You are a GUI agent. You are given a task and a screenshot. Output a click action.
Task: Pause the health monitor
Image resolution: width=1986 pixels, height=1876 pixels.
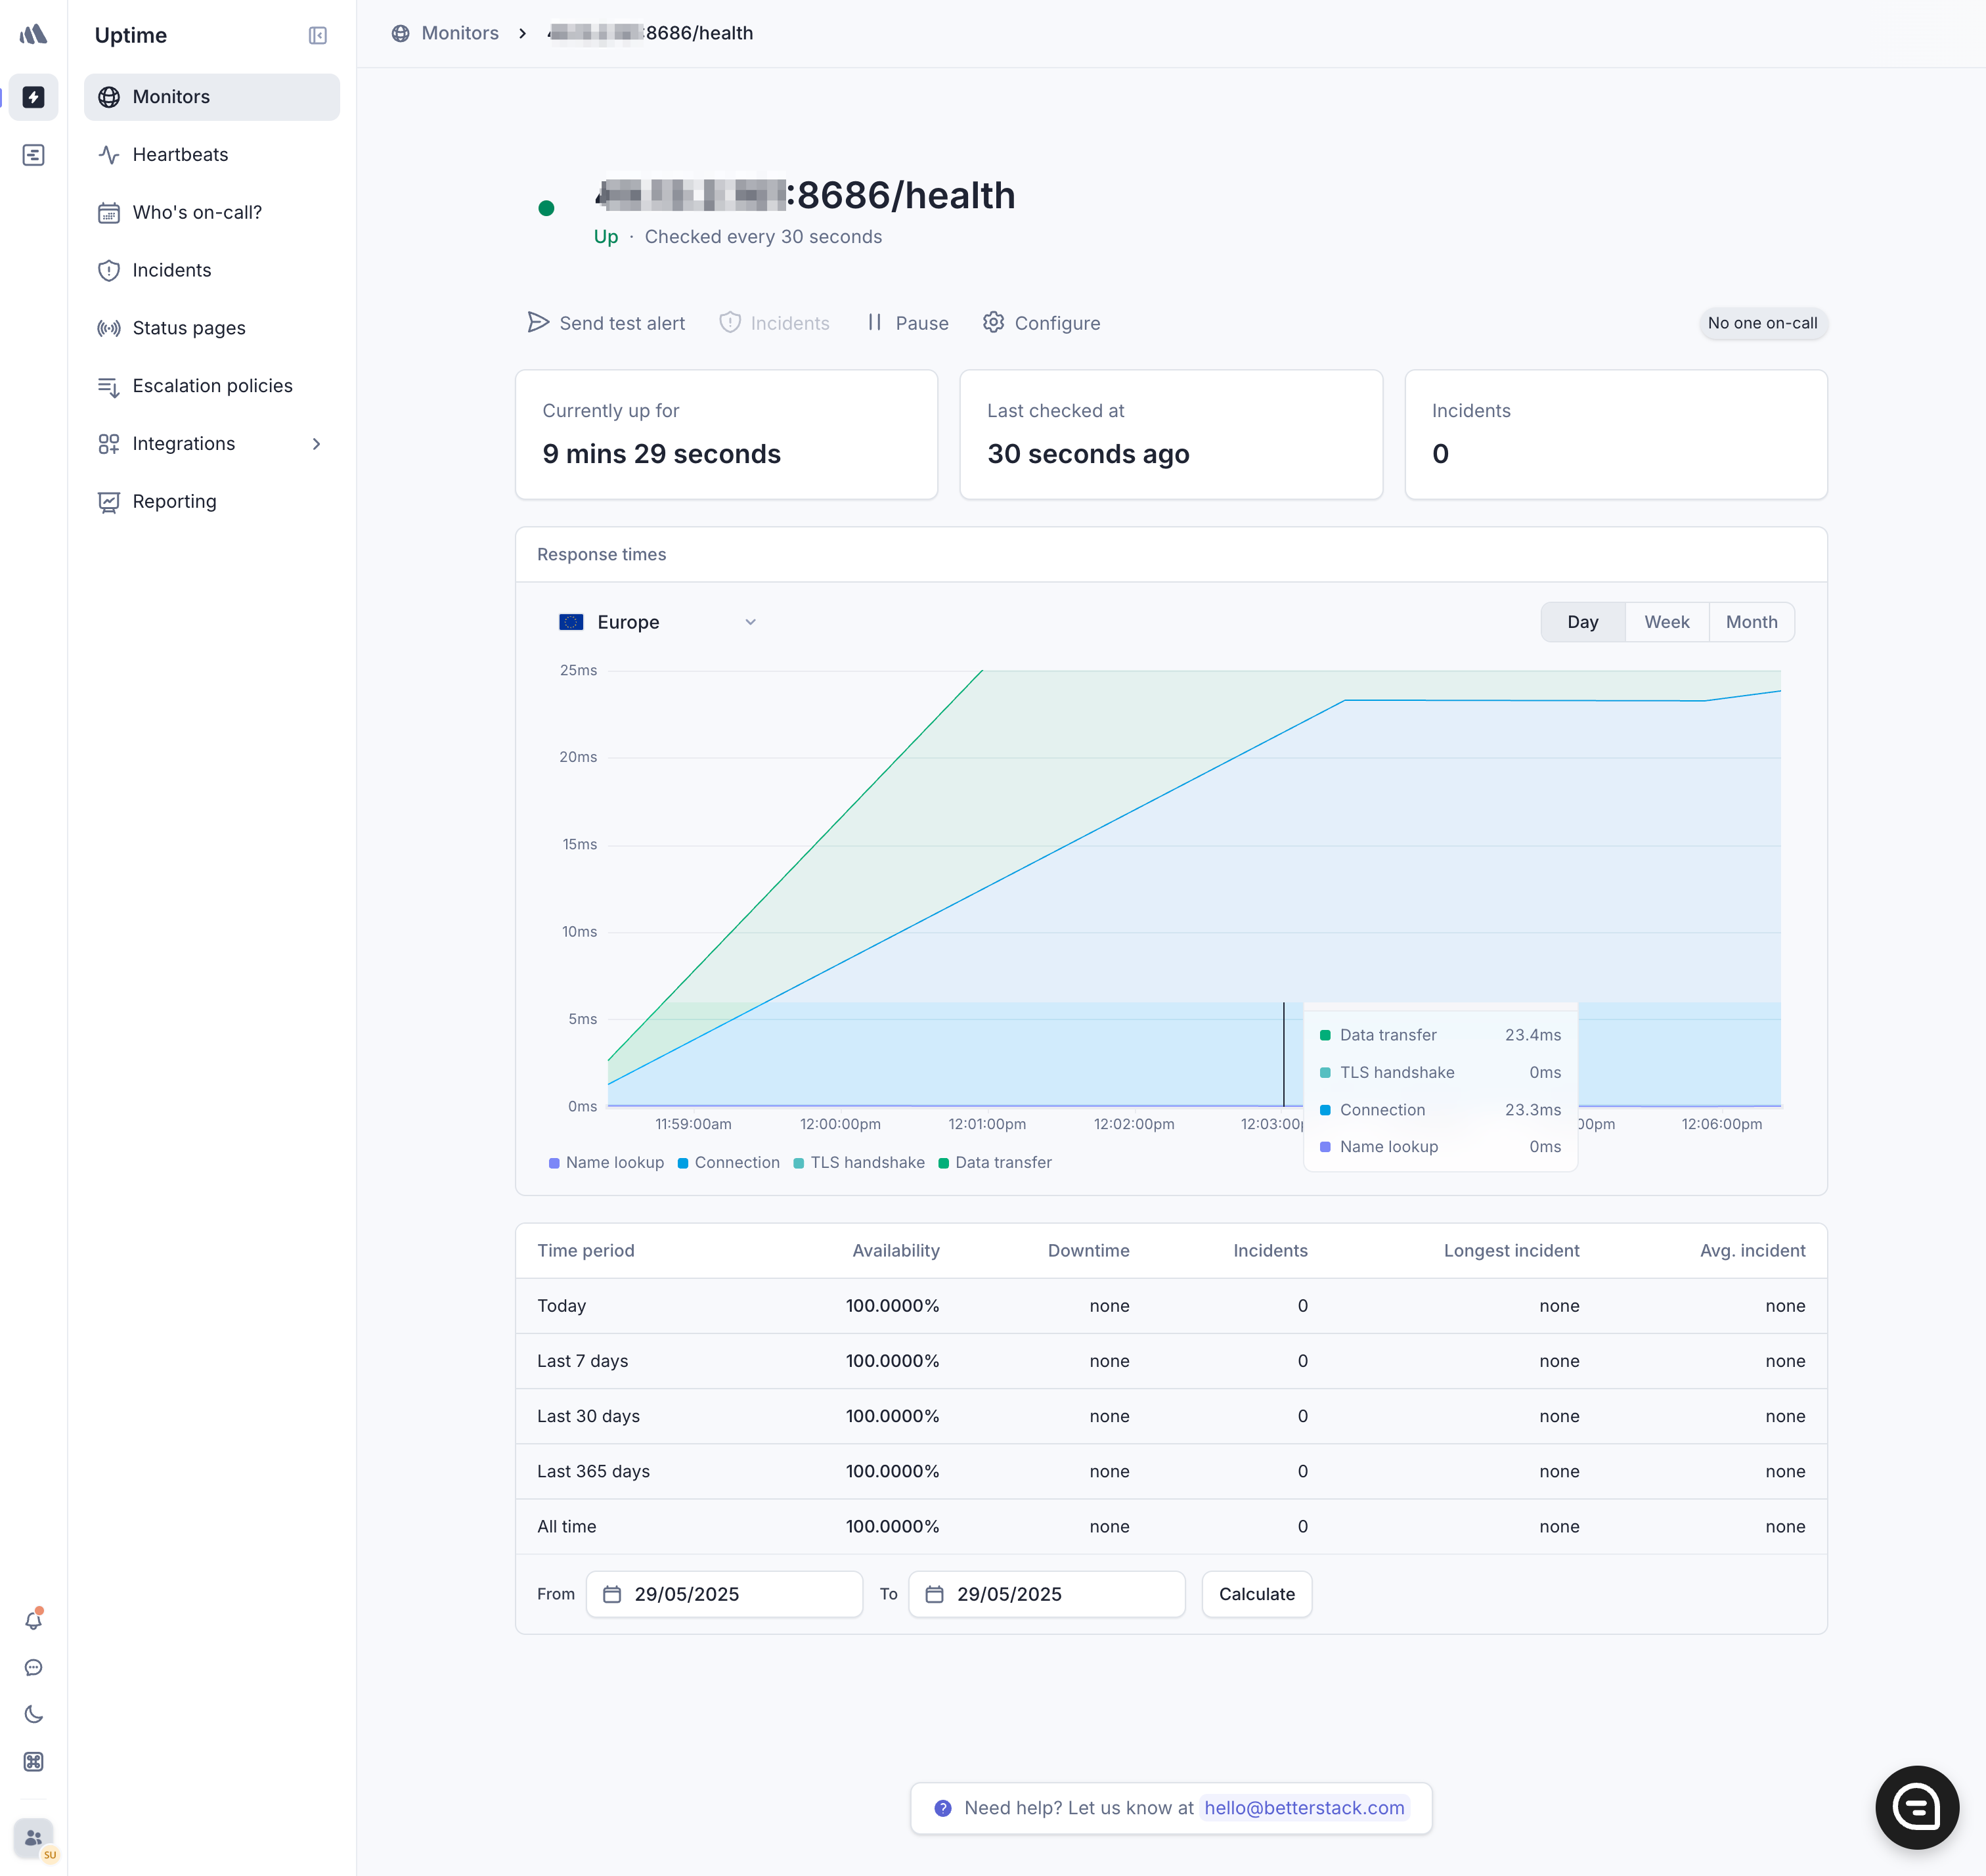click(x=906, y=322)
